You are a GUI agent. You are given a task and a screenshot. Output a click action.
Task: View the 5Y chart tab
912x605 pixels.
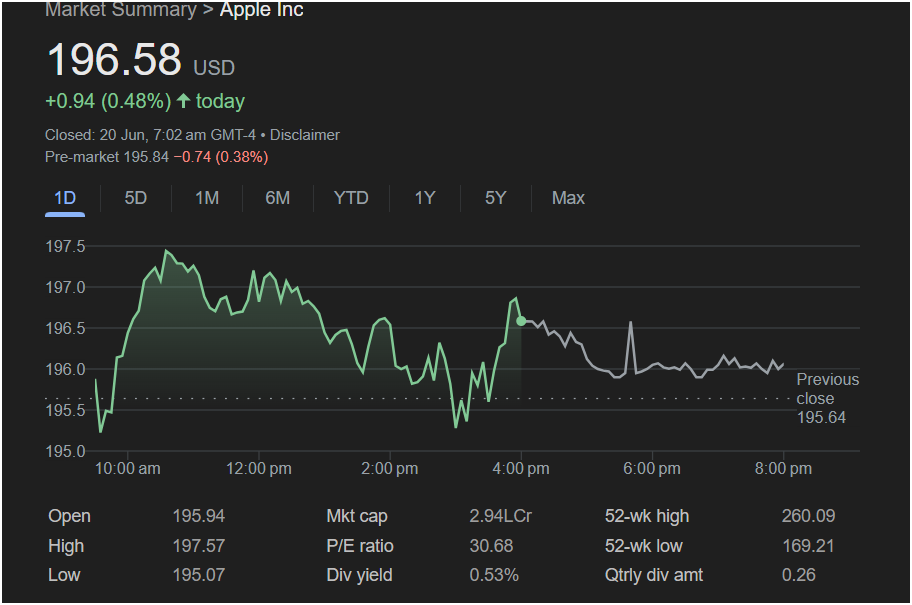click(496, 198)
